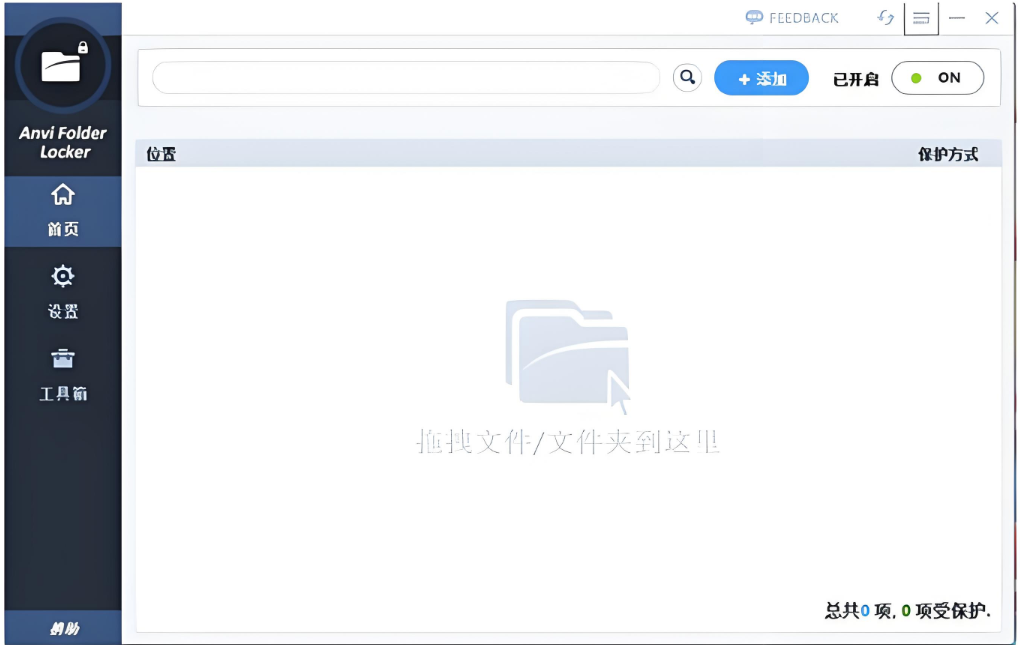
Task: Click the refresh icon near the top right
Action: [x=884, y=18]
